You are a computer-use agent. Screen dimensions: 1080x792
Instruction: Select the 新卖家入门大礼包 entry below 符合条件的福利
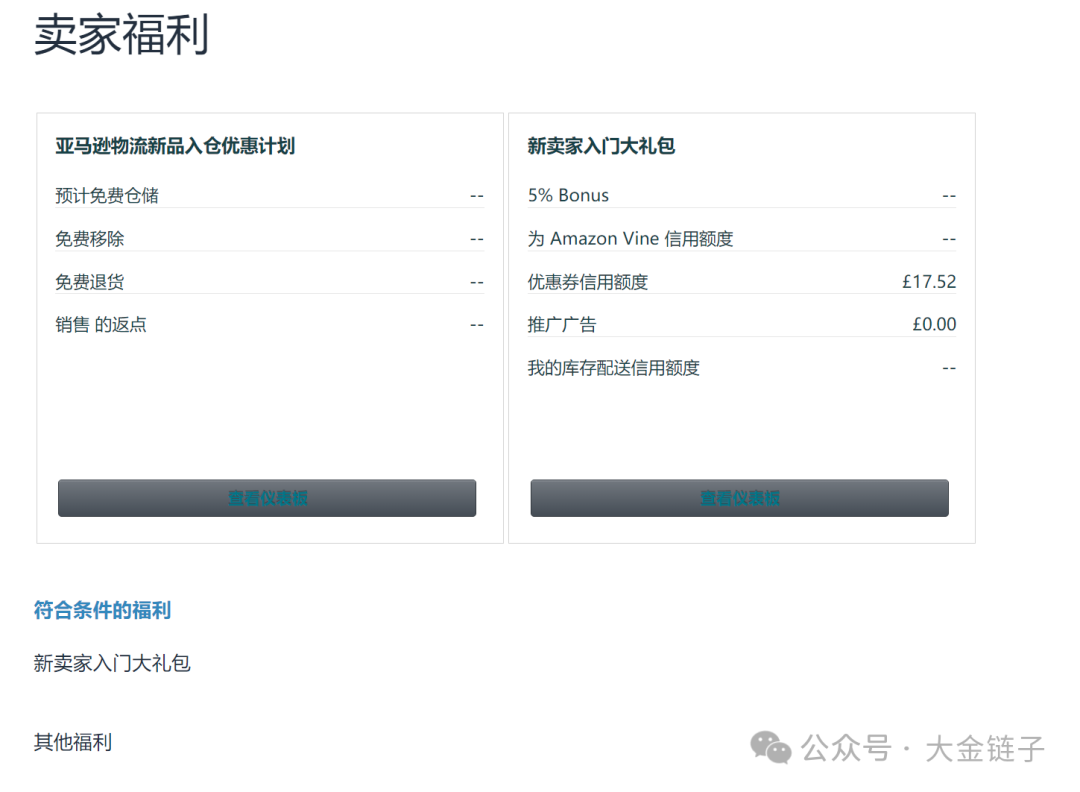coord(112,663)
